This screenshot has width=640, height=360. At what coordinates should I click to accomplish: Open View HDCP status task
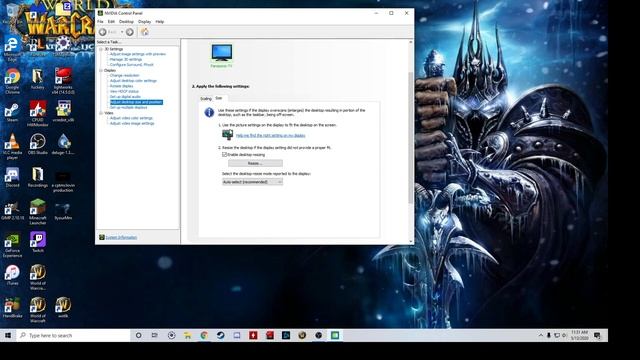(124, 91)
